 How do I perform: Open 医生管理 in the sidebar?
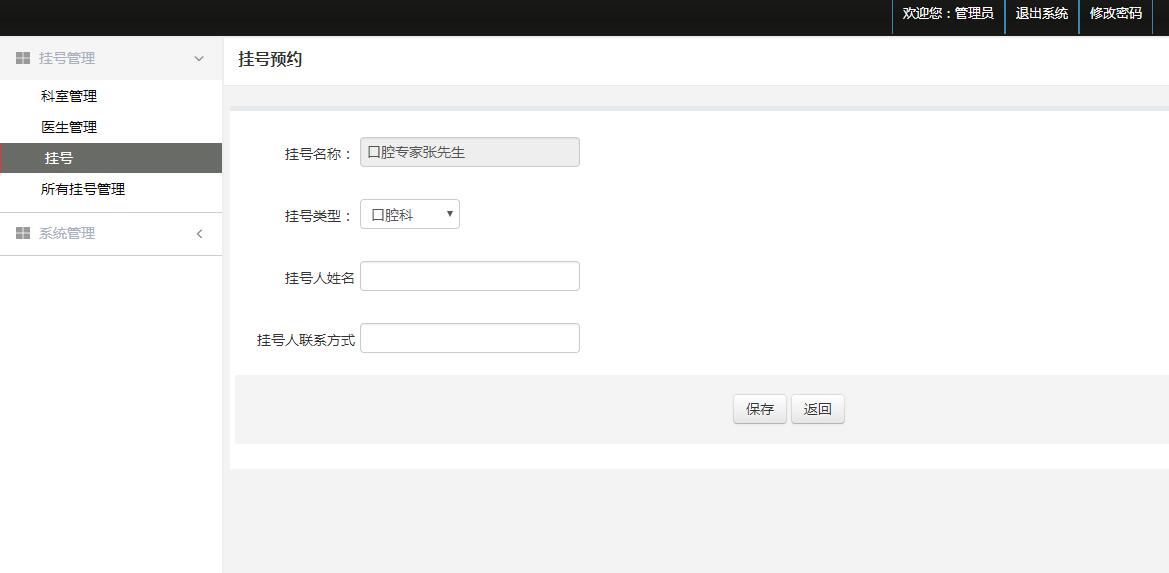(69, 127)
